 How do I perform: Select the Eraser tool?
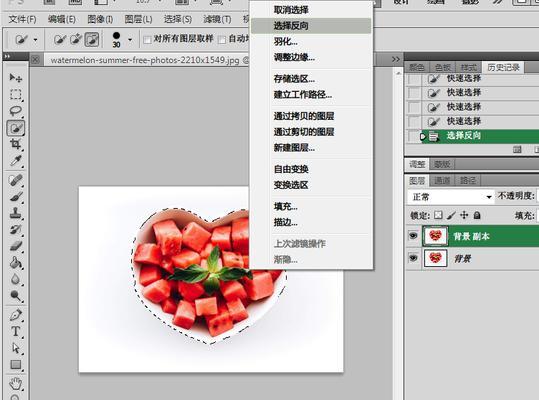pos(15,246)
